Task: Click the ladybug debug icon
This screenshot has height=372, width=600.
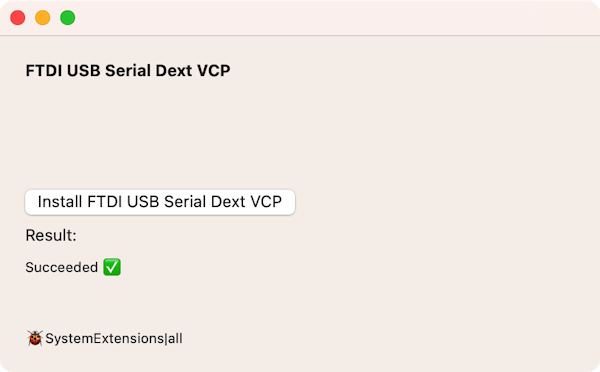Action: 35,338
